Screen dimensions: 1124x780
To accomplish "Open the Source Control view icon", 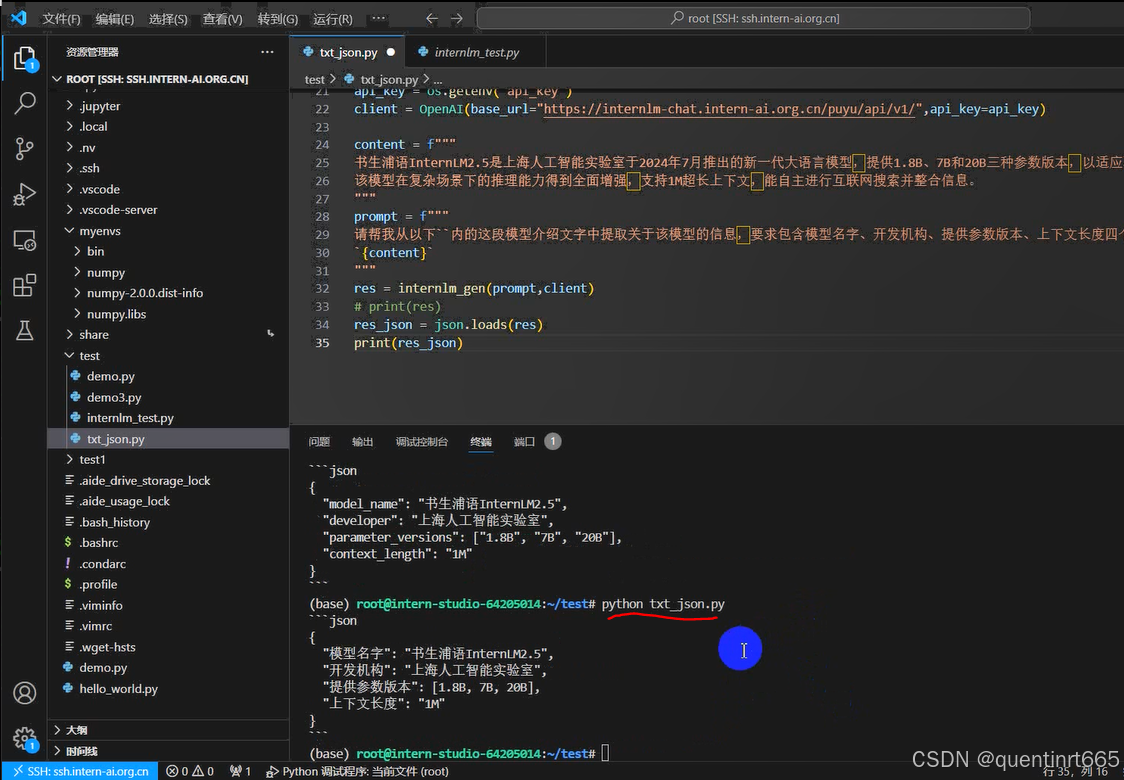I will 24,148.
